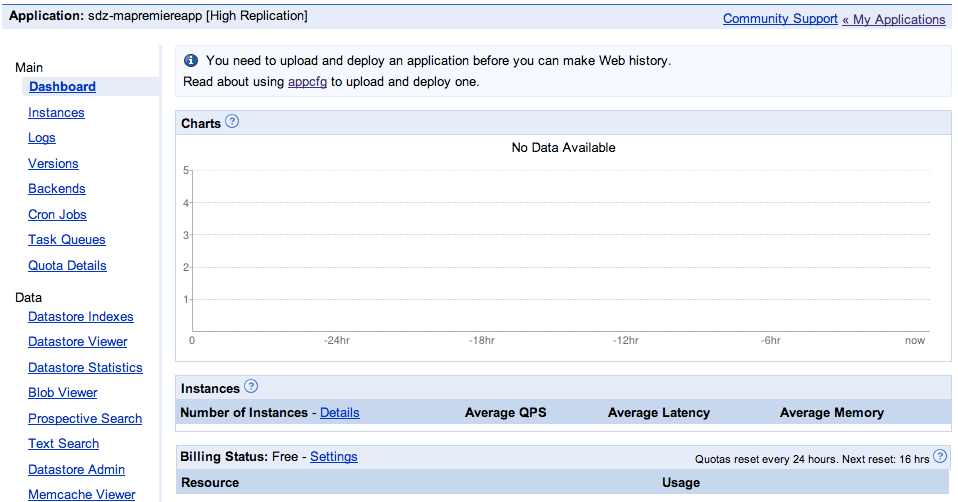Click the blue info icon in notice
Image resolution: width=958 pixels, height=502 pixels.
coord(191,61)
